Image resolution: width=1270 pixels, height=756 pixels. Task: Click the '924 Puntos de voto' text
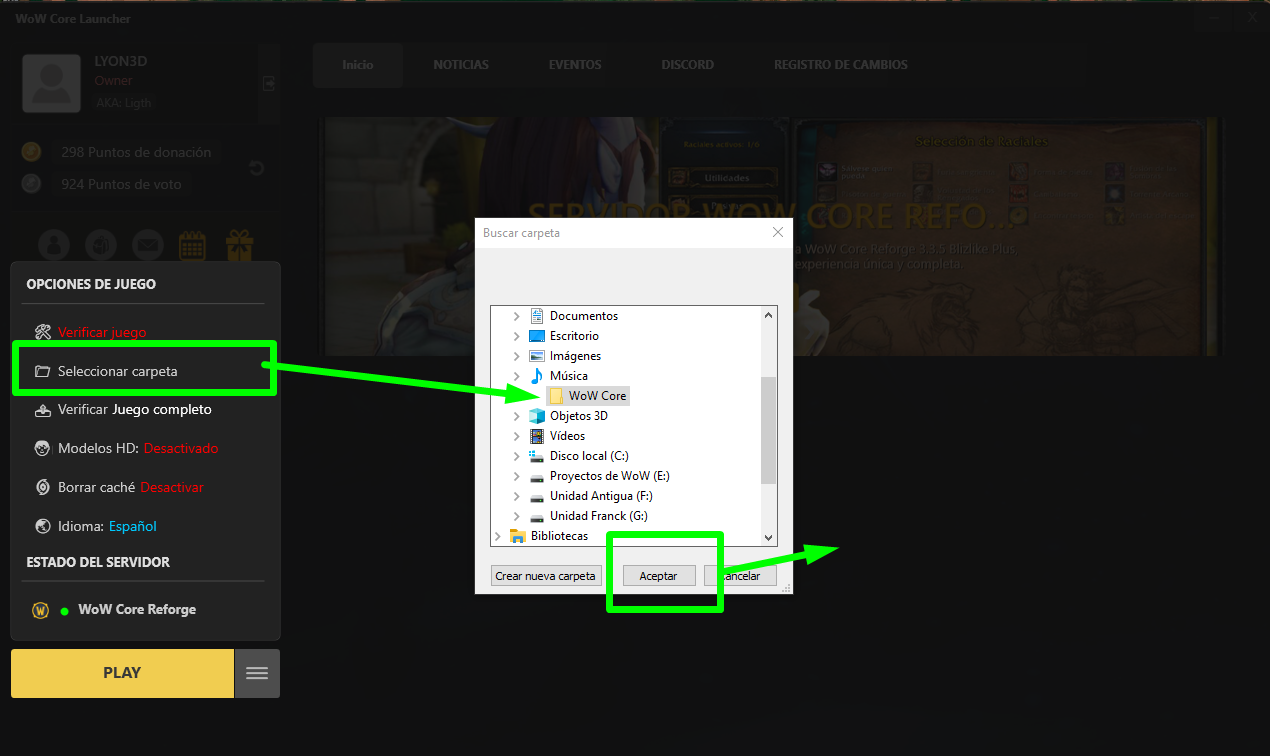click(x=121, y=184)
